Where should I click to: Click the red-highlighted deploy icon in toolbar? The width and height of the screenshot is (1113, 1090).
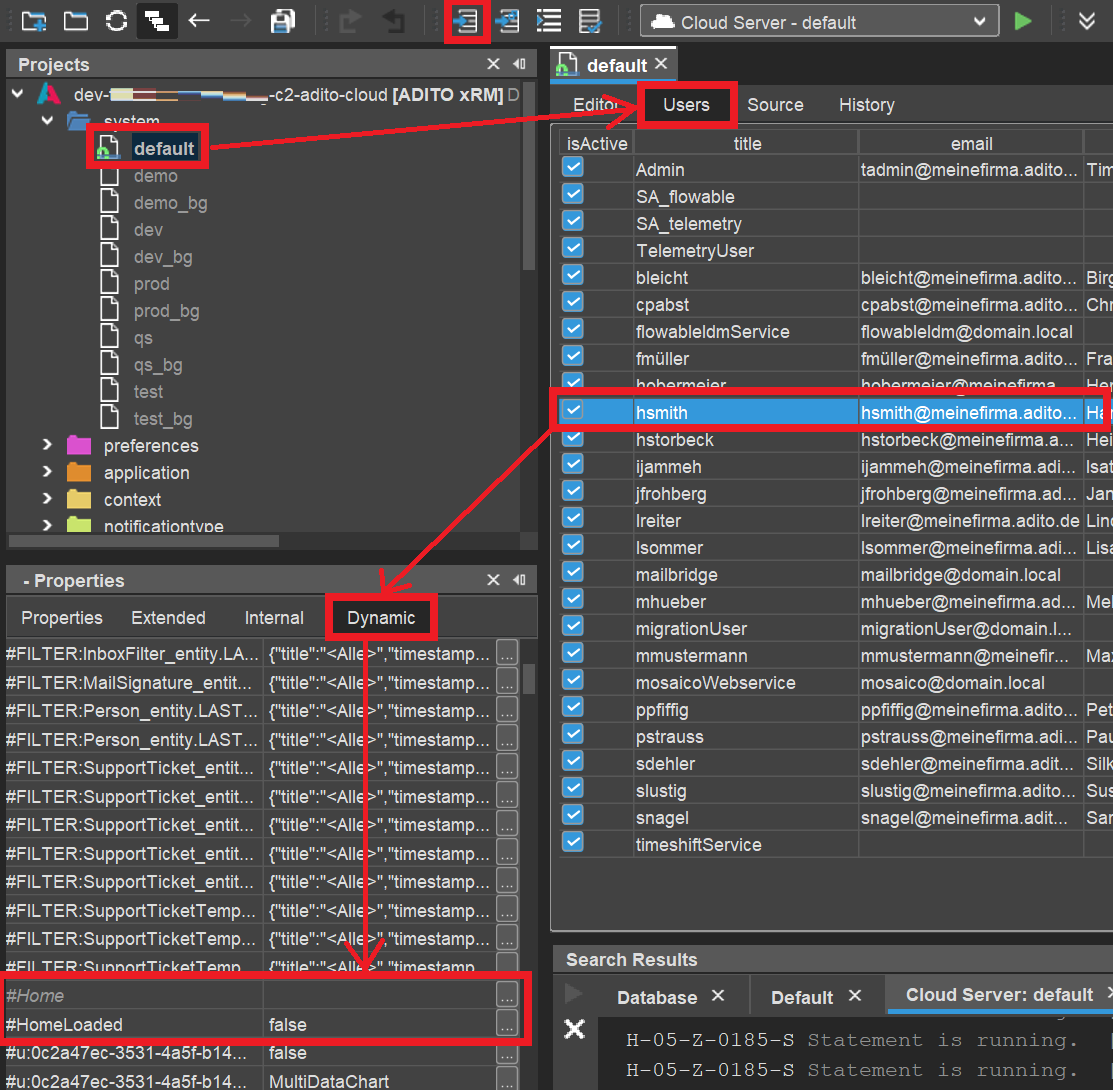click(x=466, y=21)
